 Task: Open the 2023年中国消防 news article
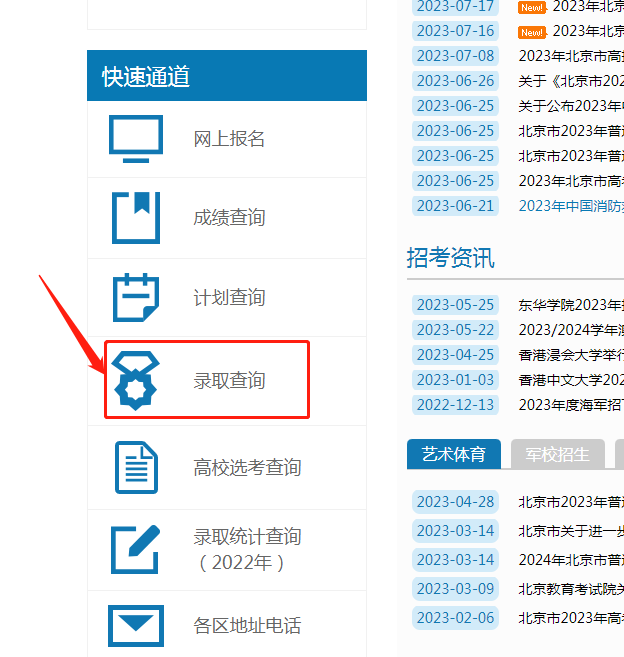point(570,206)
